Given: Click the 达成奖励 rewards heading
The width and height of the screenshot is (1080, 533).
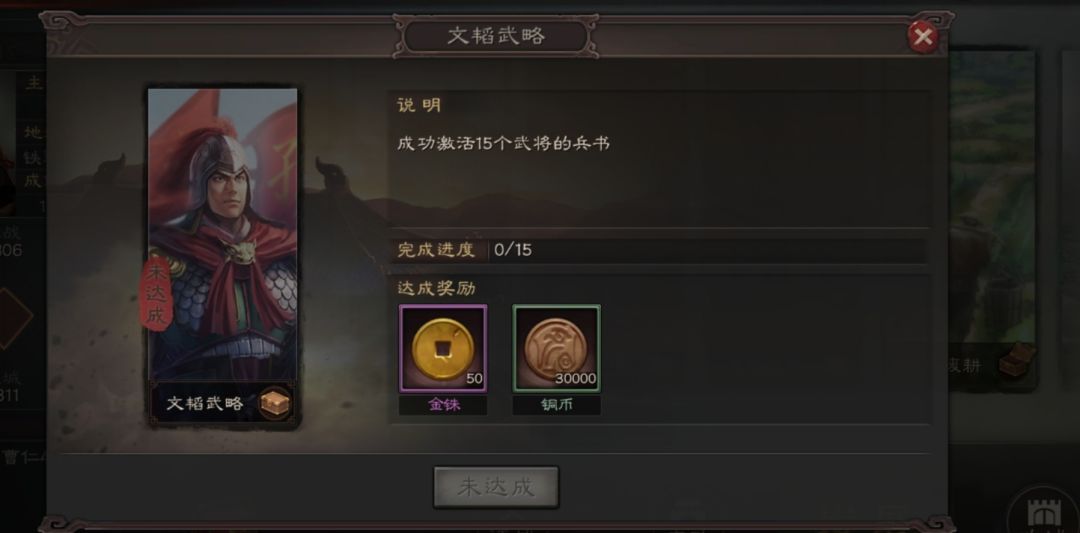Looking at the screenshot, I should pos(437,288).
